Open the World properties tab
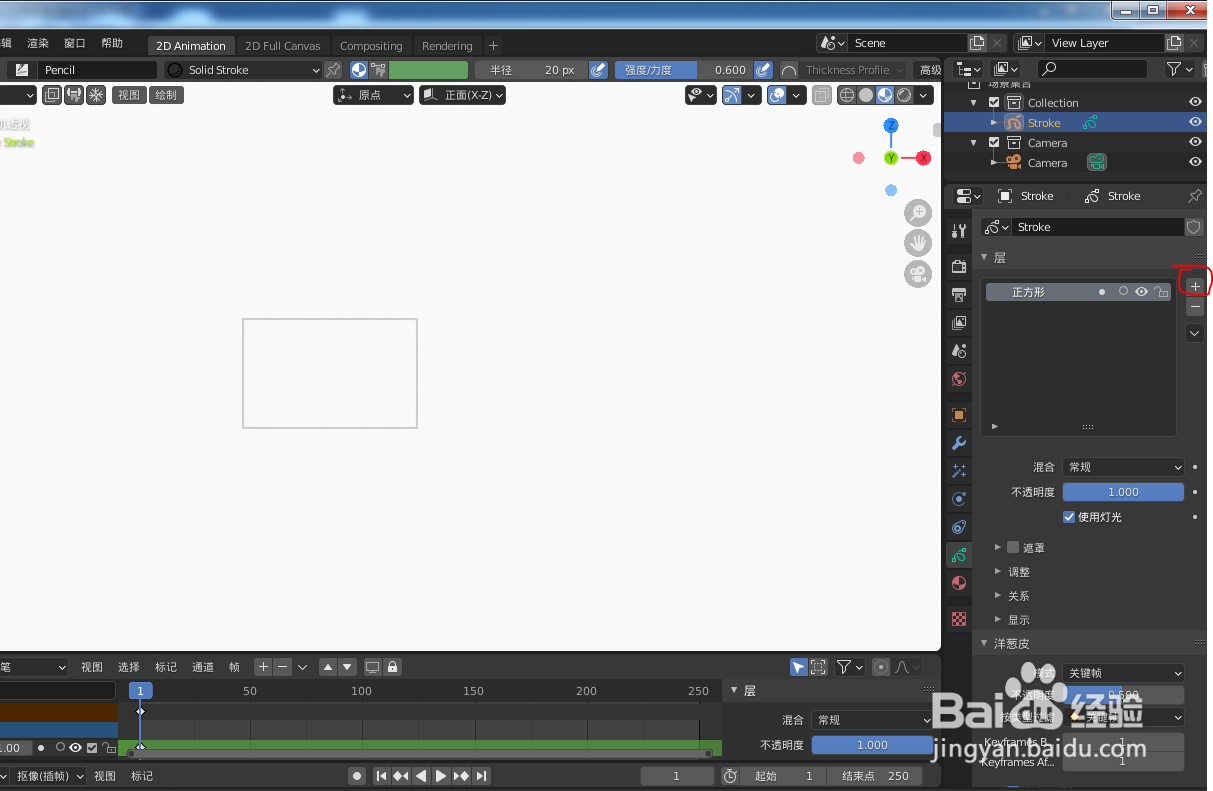 coord(959,379)
